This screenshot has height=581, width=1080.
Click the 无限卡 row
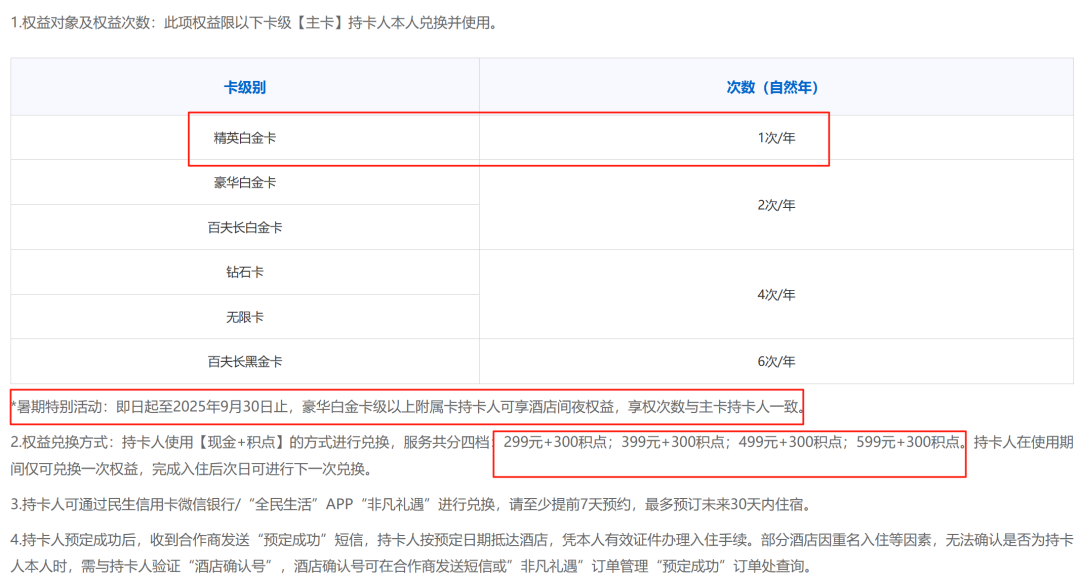tap(245, 317)
